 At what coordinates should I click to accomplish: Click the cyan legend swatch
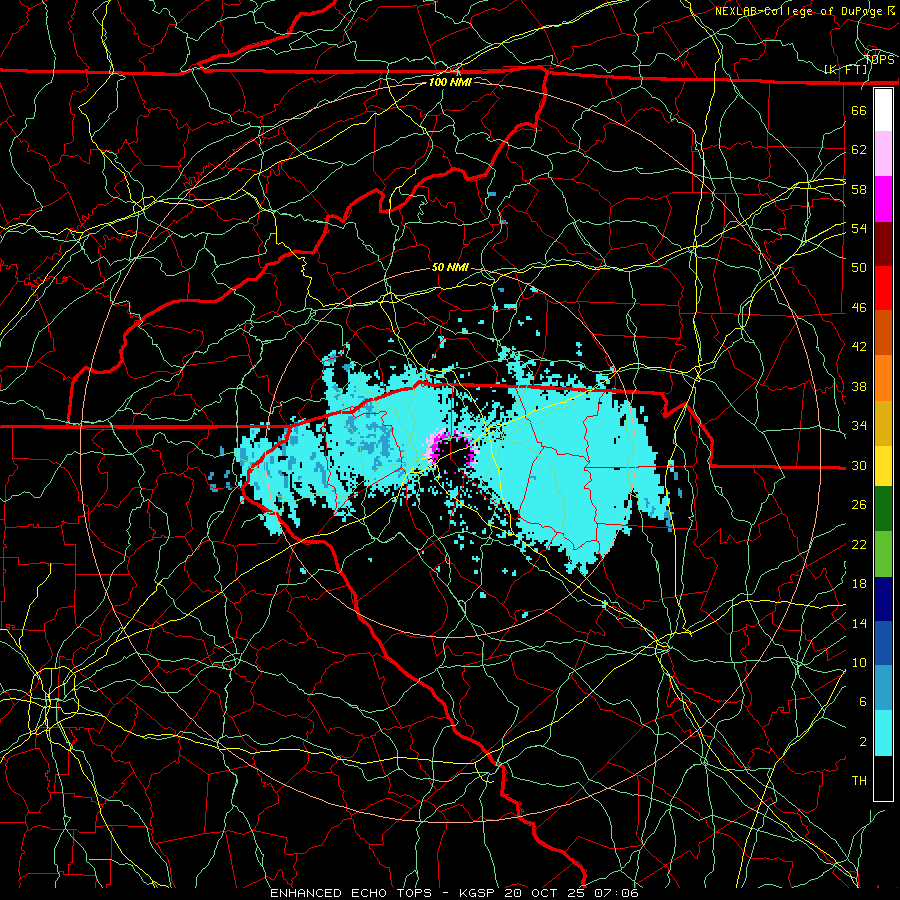coord(883,733)
